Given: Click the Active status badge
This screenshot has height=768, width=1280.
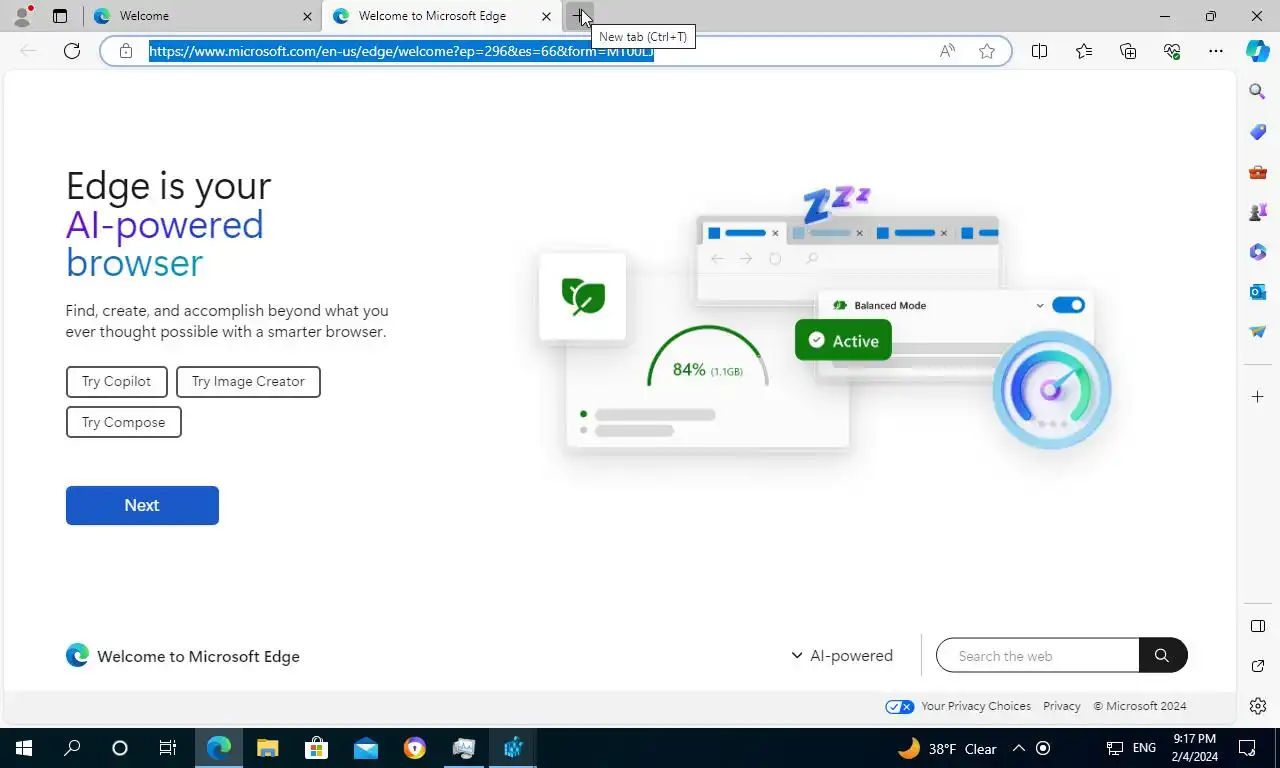Looking at the screenshot, I should [x=843, y=340].
